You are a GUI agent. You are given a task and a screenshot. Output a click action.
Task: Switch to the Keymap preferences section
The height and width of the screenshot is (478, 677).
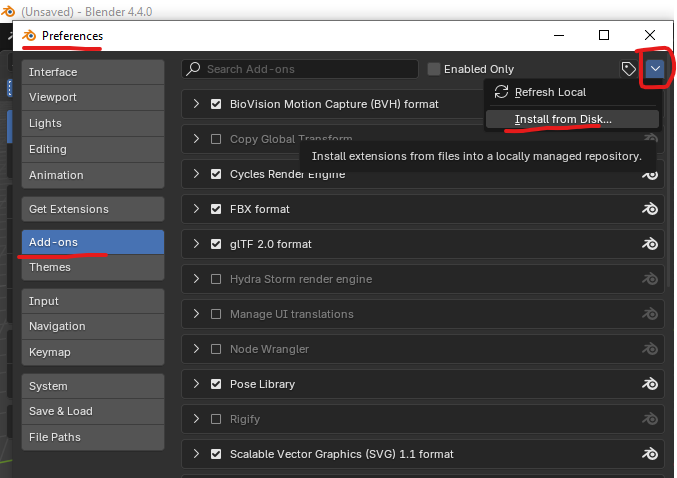(92, 352)
